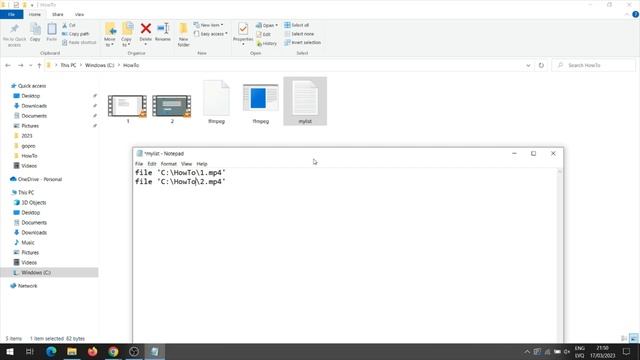The height and width of the screenshot is (360, 640).
Task: Open File Explorer taskbar icon
Action: click(x=72, y=351)
